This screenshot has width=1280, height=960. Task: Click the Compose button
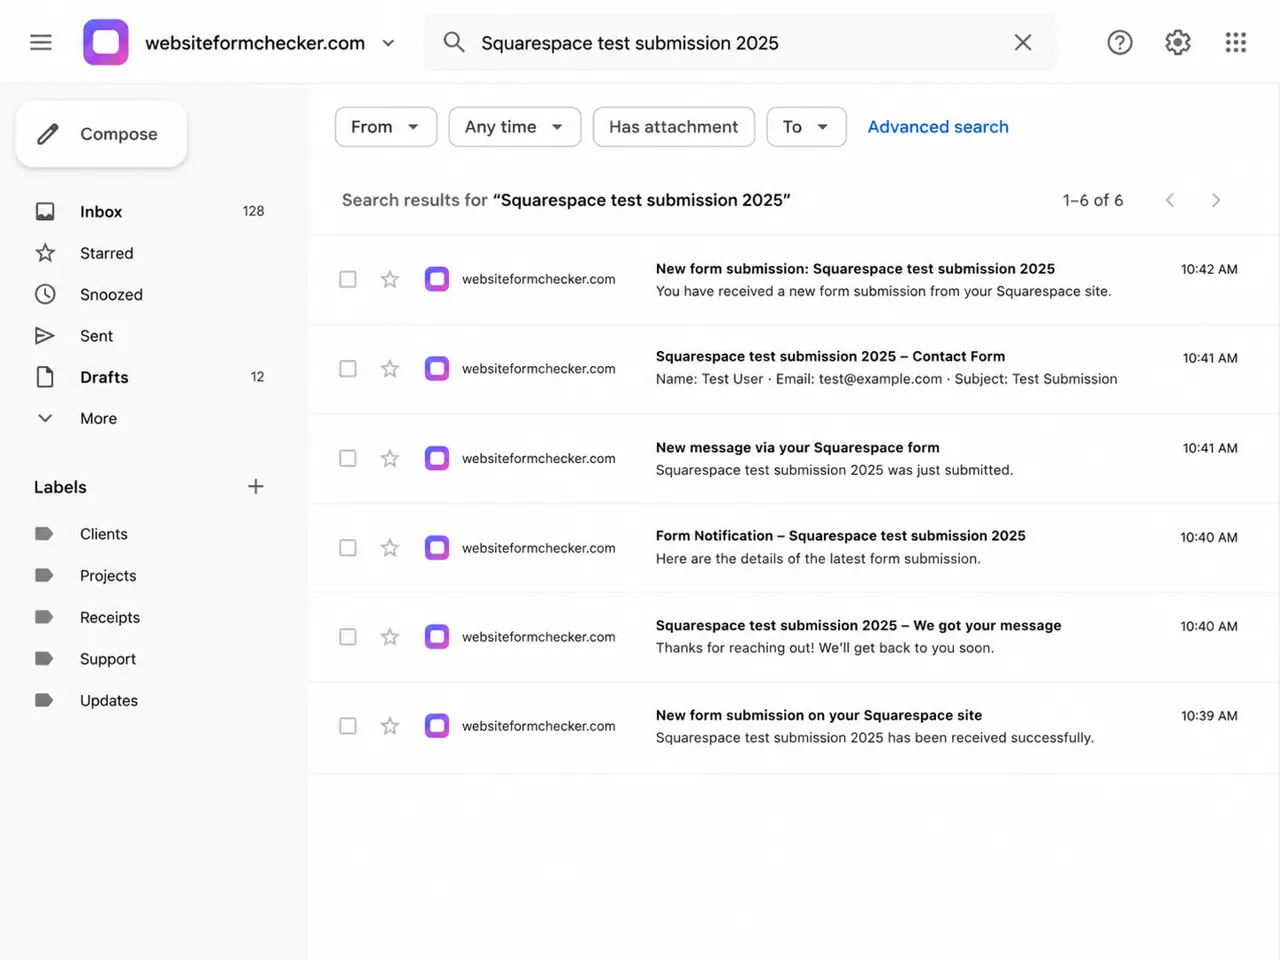tap(101, 134)
